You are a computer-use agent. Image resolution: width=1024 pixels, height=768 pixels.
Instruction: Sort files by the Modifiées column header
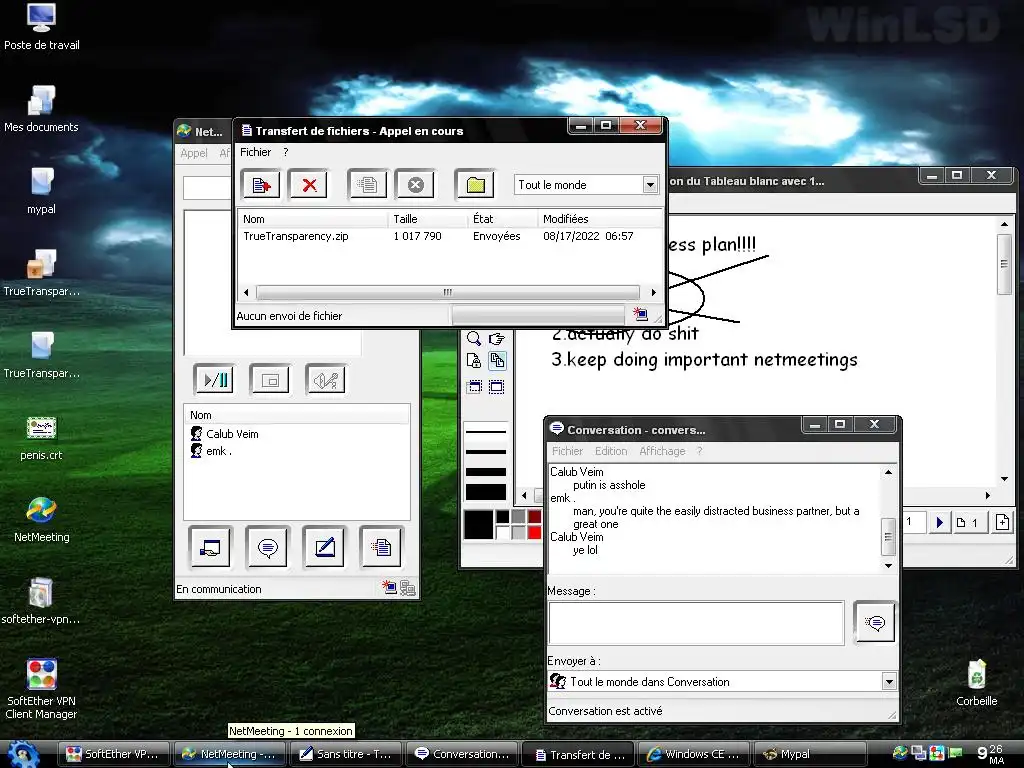pos(600,219)
